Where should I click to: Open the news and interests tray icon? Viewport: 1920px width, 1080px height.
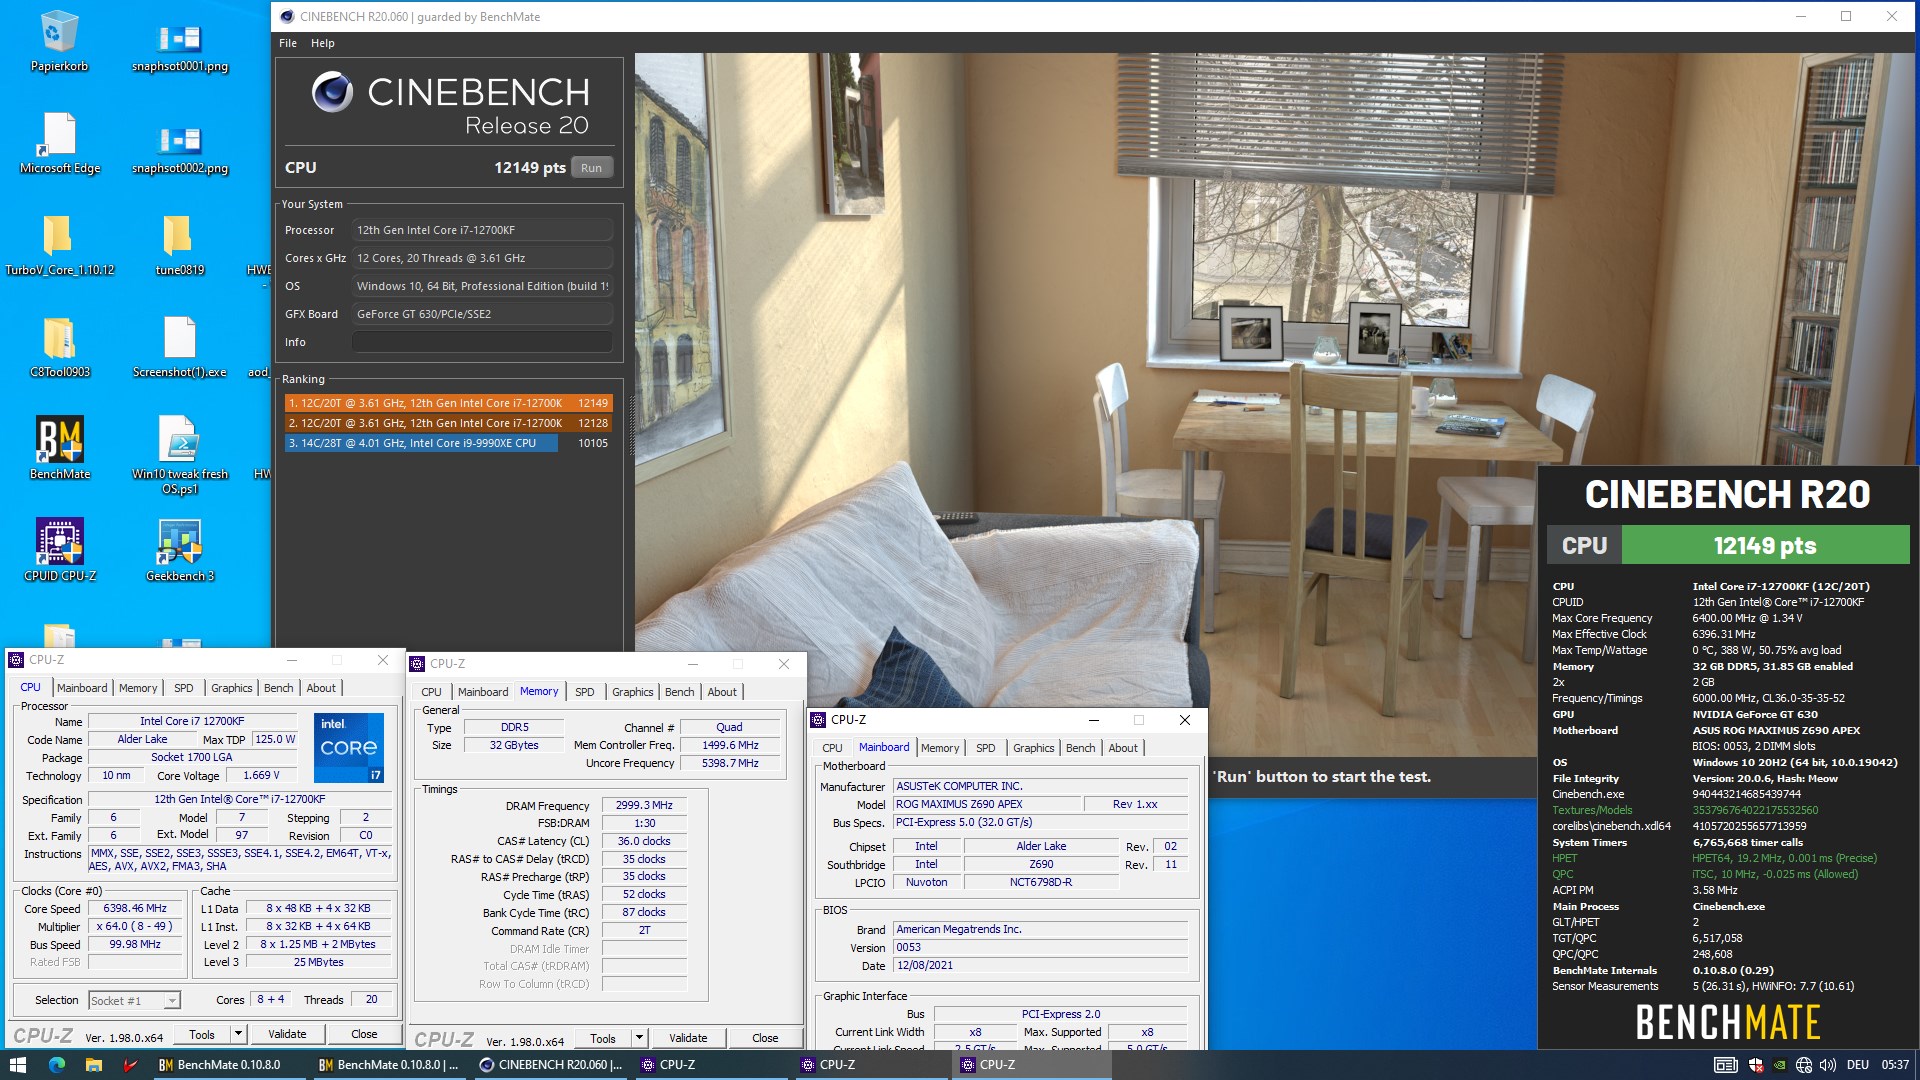[x=1725, y=1065]
